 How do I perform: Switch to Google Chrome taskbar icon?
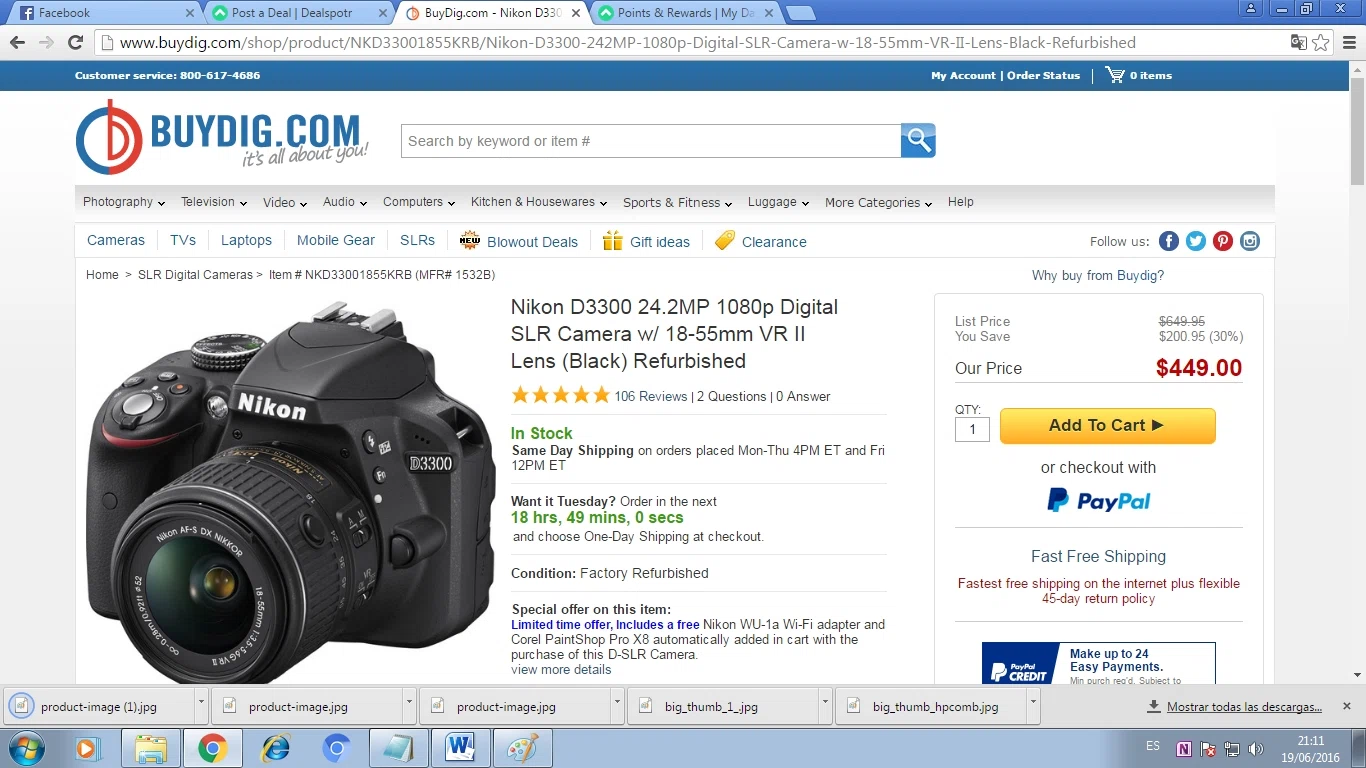(x=212, y=748)
